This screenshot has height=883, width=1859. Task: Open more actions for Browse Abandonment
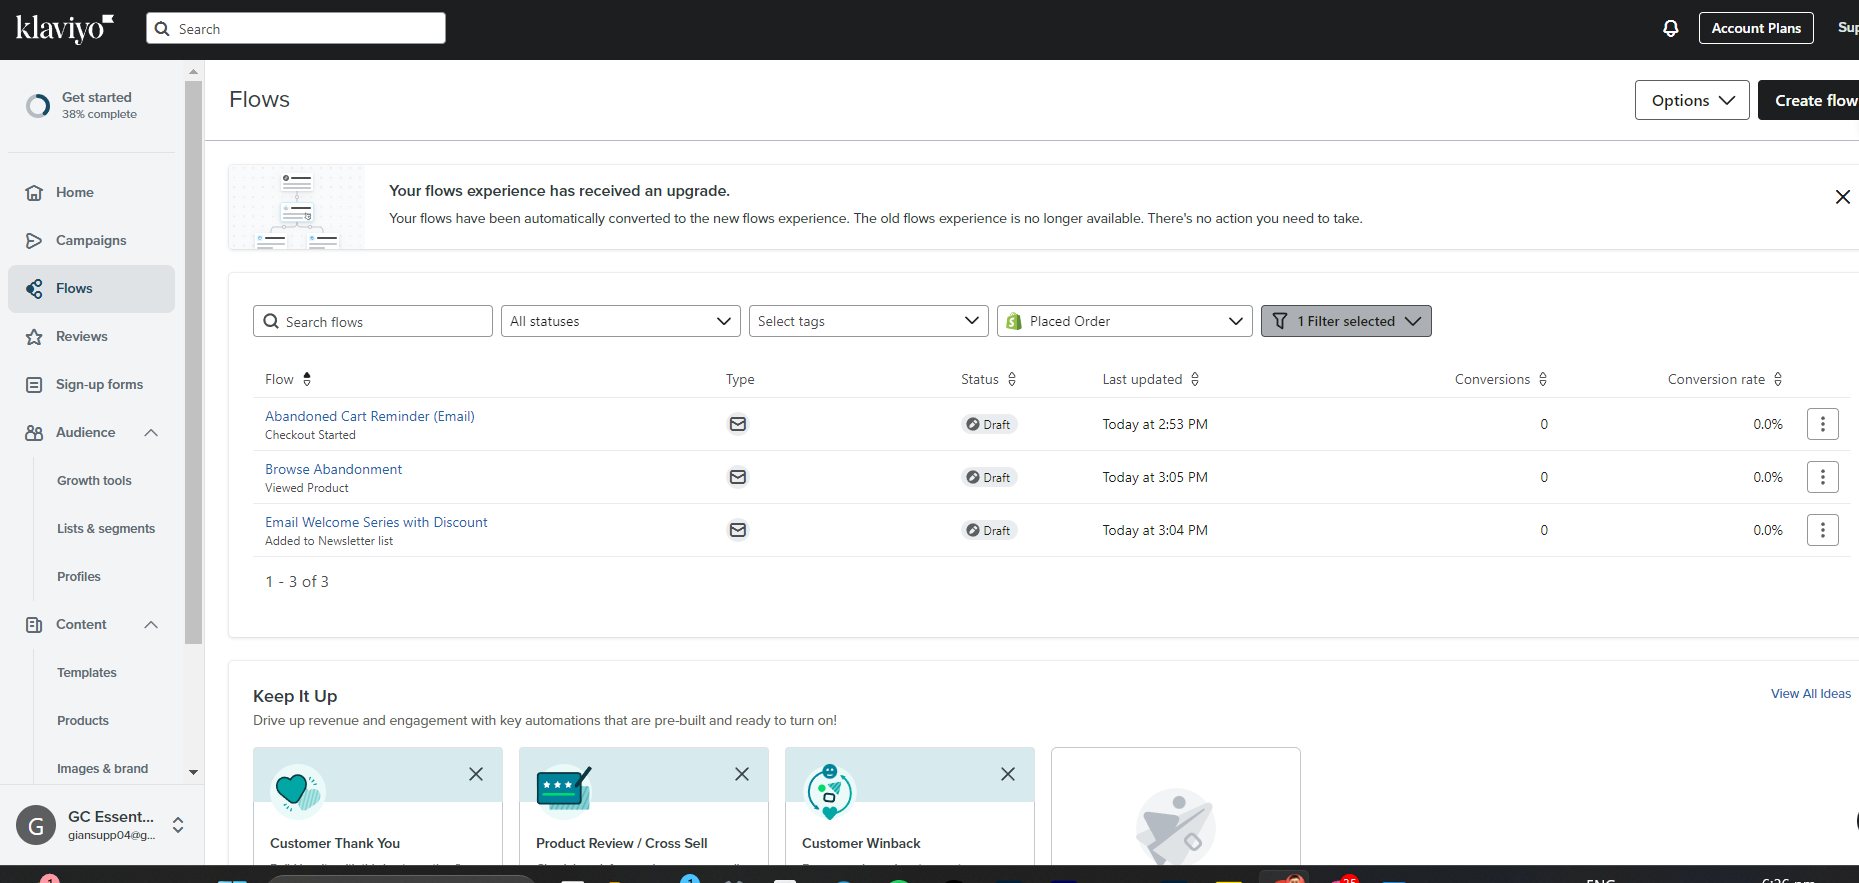tap(1822, 477)
